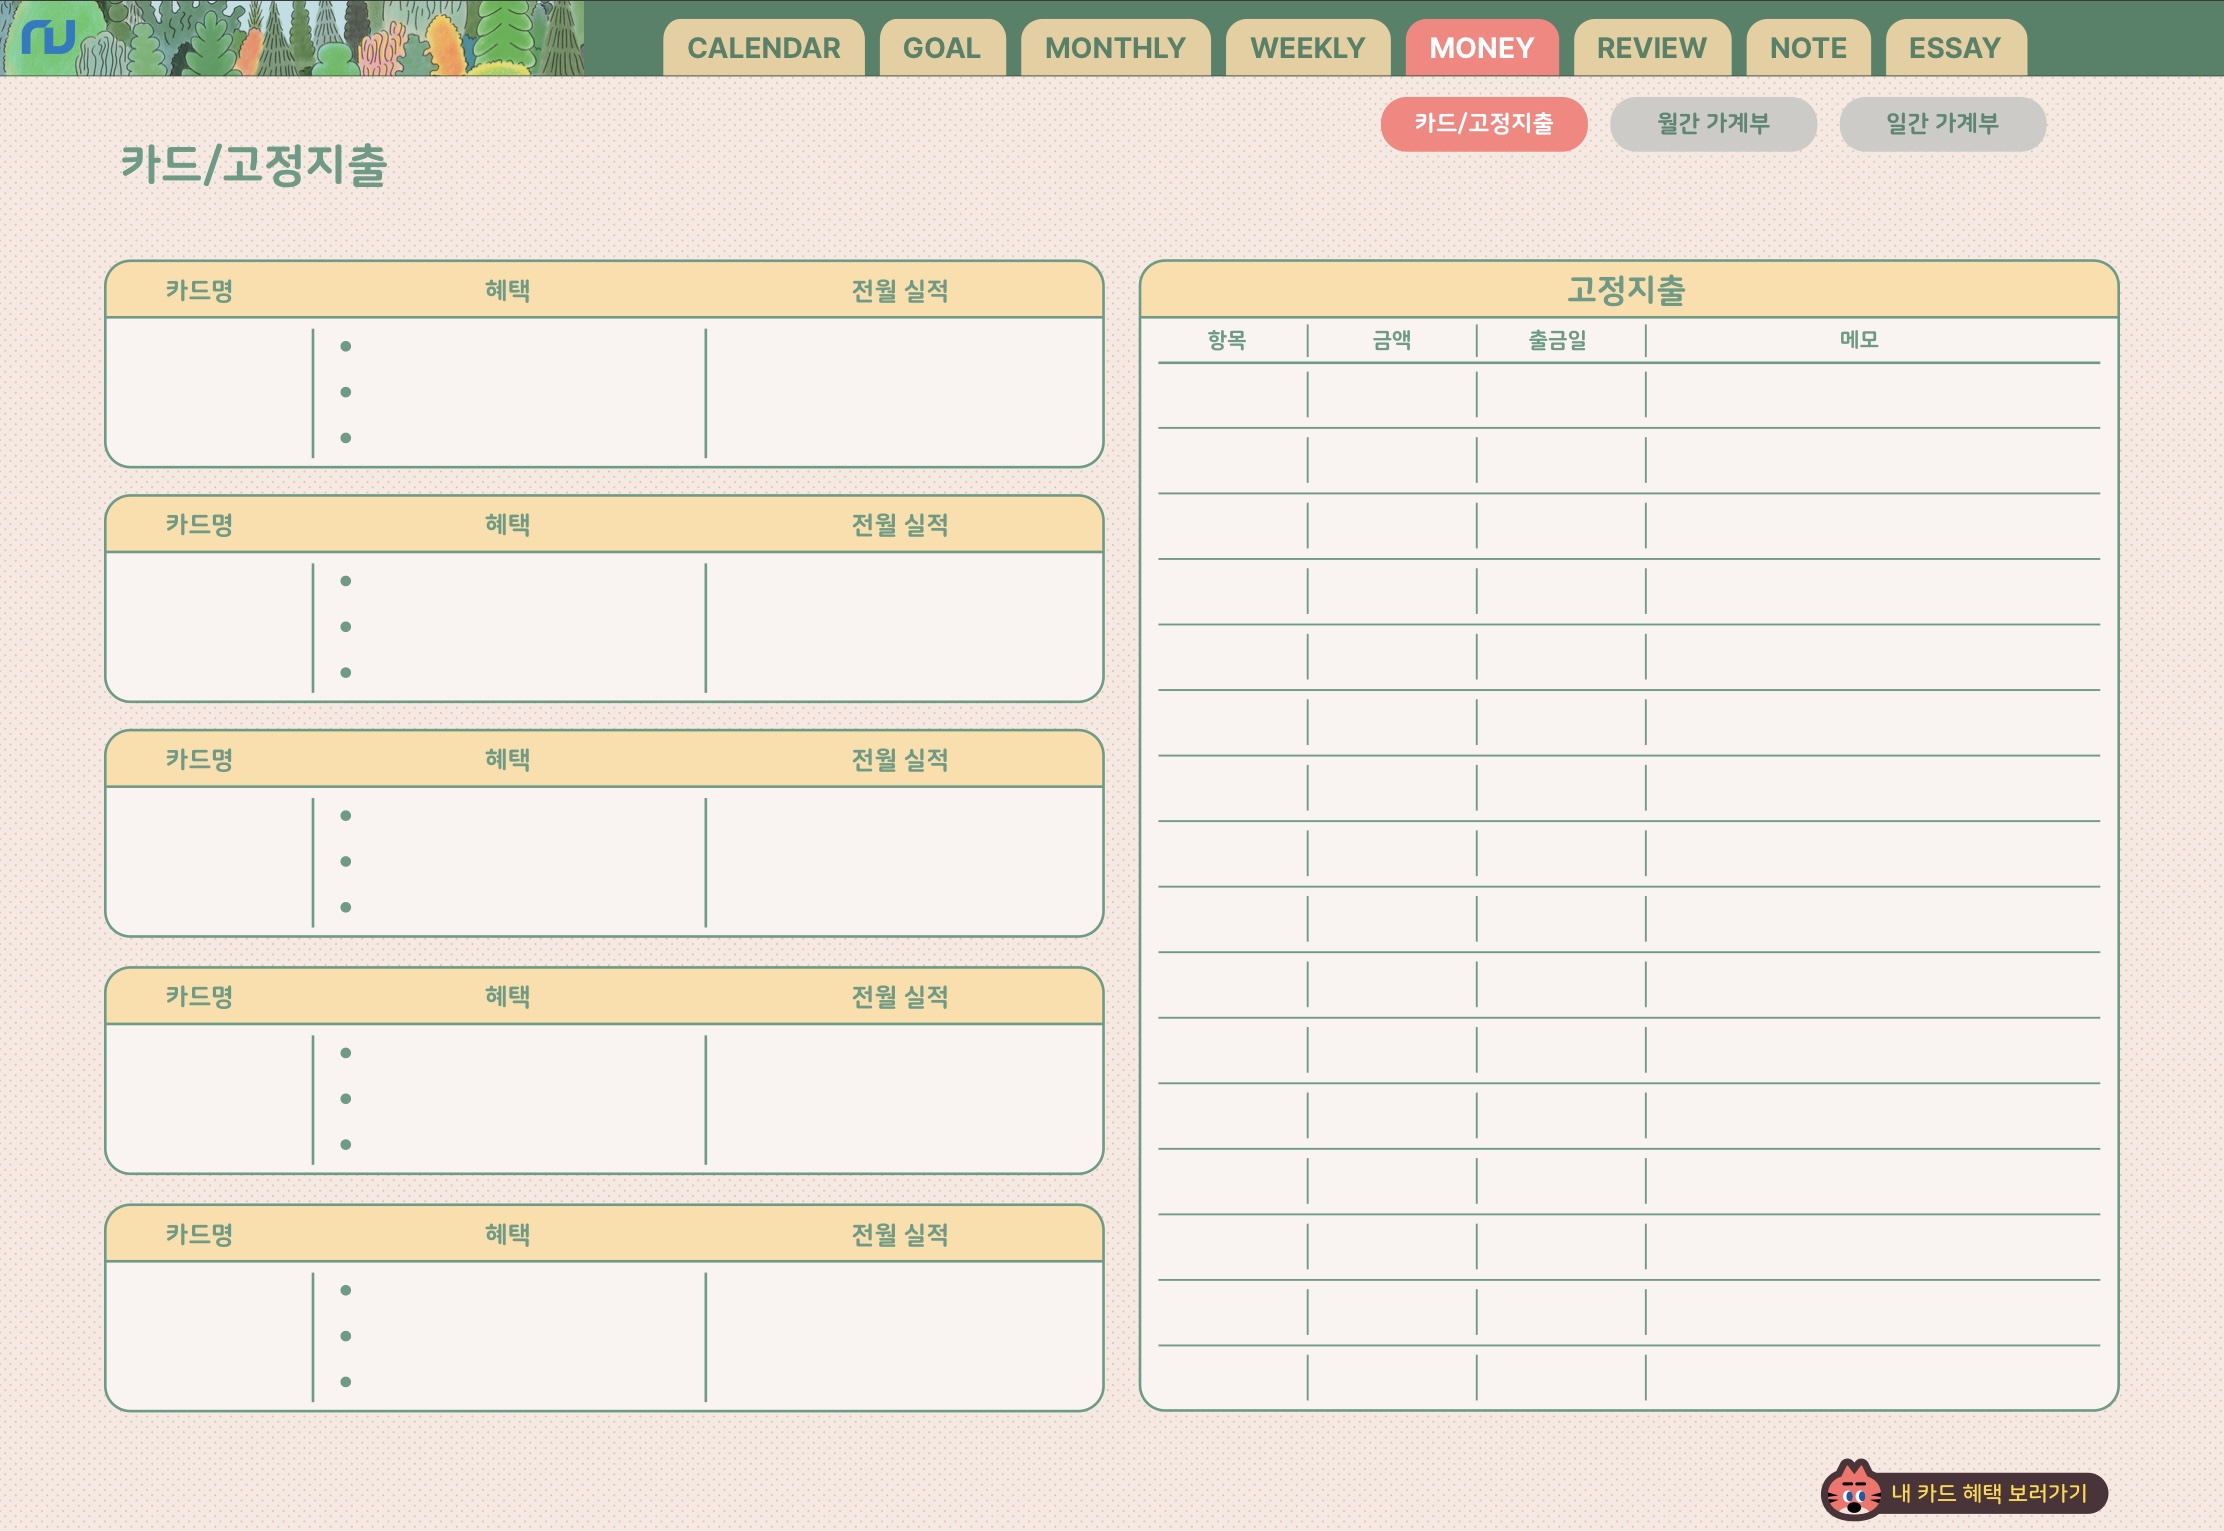
Task: Switch to 일간 가계부 page
Action: coord(1941,124)
